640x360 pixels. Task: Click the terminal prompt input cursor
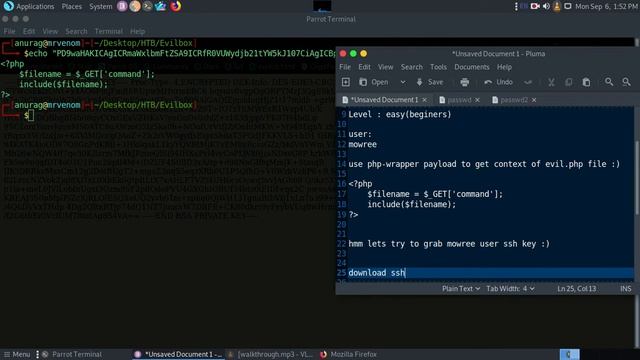[31, 116]
